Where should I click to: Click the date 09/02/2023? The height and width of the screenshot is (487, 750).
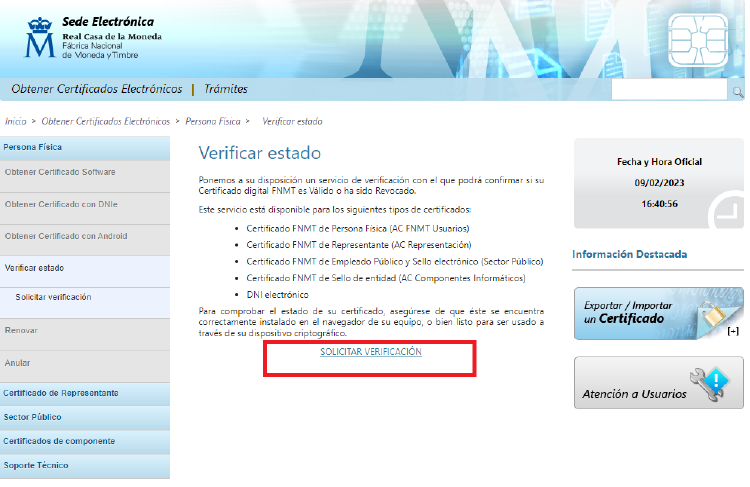(659, 183)
